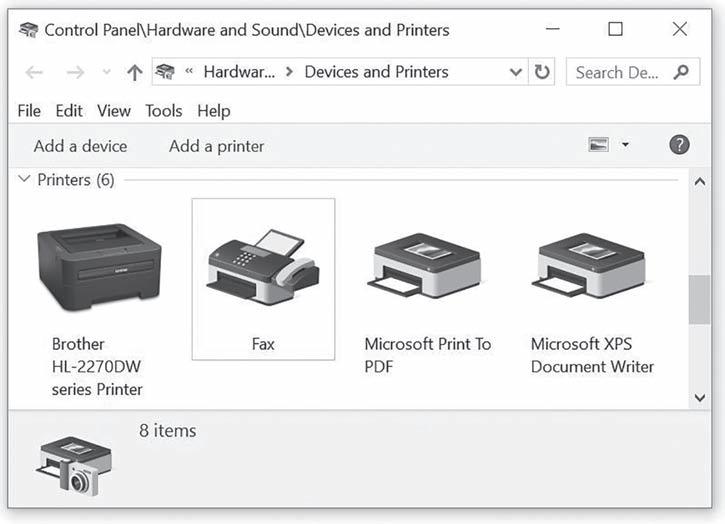725x524 pixels.
Task: Select the Microsoft Print To PDF printer icon
Action: (424, 265)
